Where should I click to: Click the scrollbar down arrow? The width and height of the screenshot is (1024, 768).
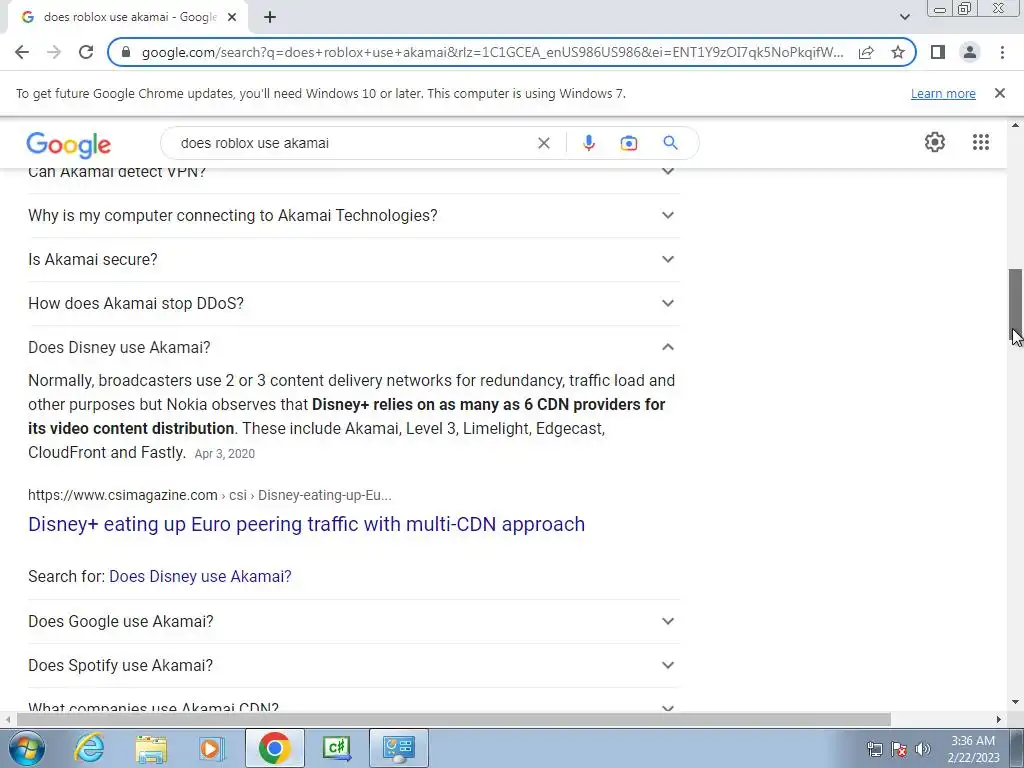click(1016, 703)
